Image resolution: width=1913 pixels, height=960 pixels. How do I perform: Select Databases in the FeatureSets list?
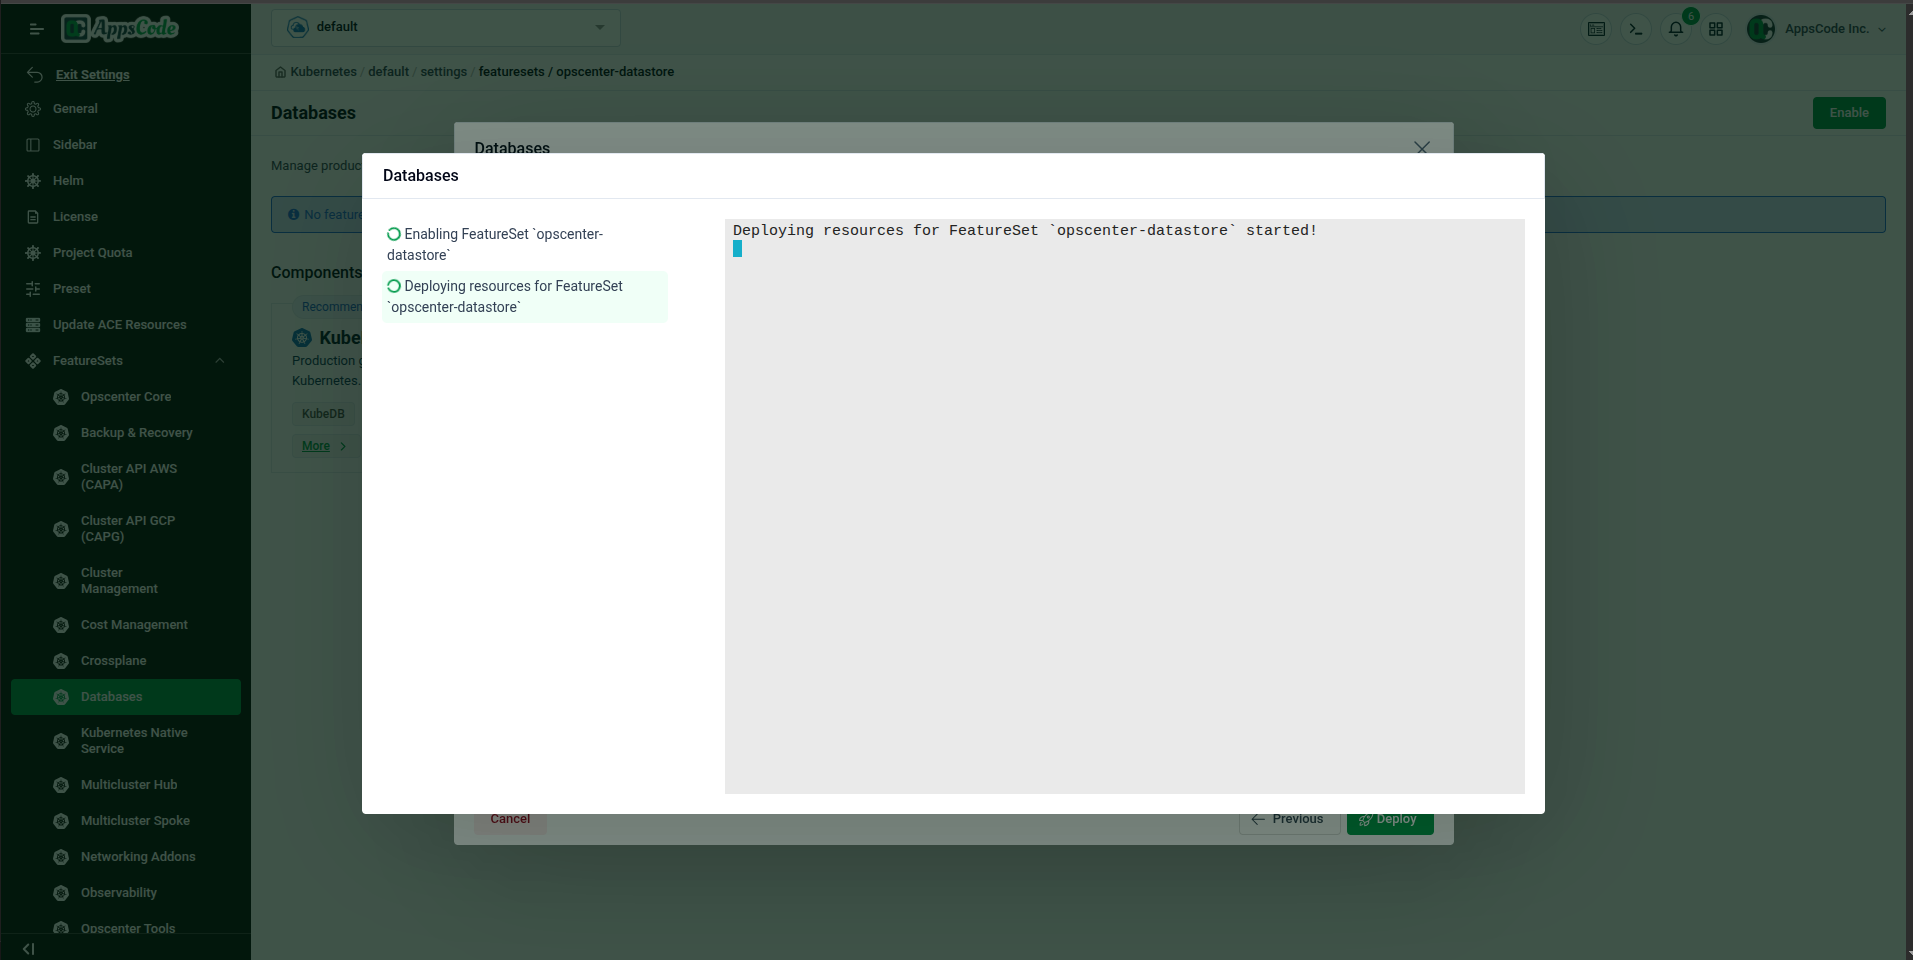[x=110, y=696]
